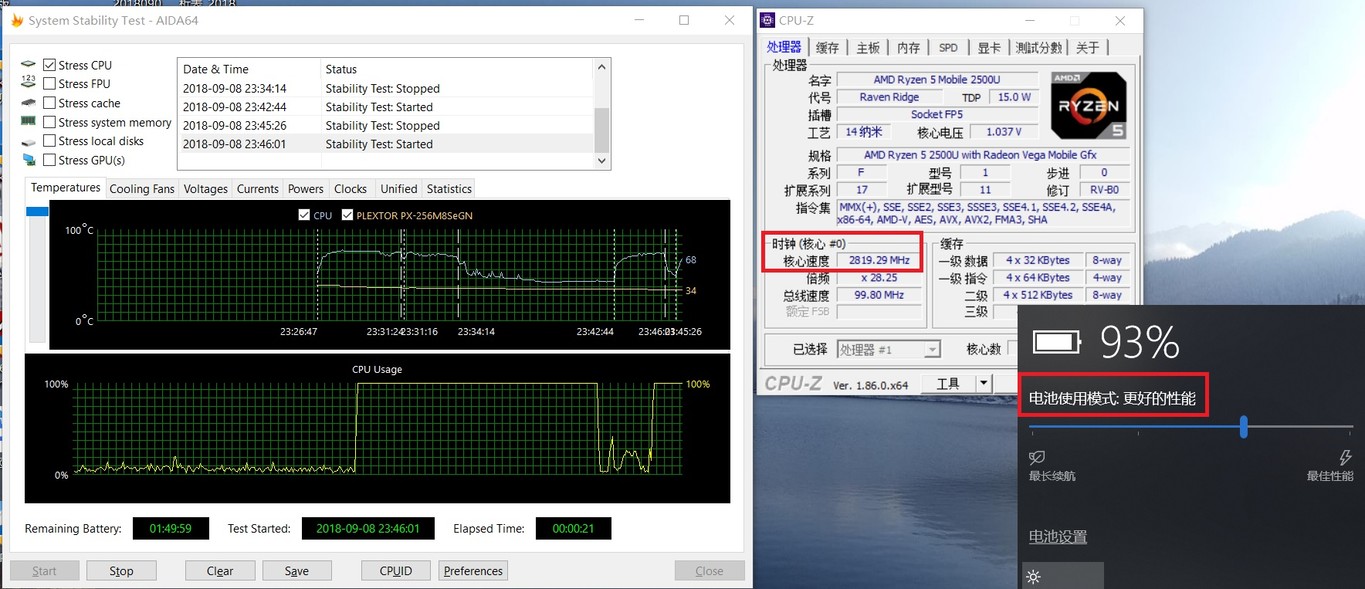Uncheck the Stress CPU checkbox
The width and height of the screenshot is (1365, 589).
click(x=49, y=65)
